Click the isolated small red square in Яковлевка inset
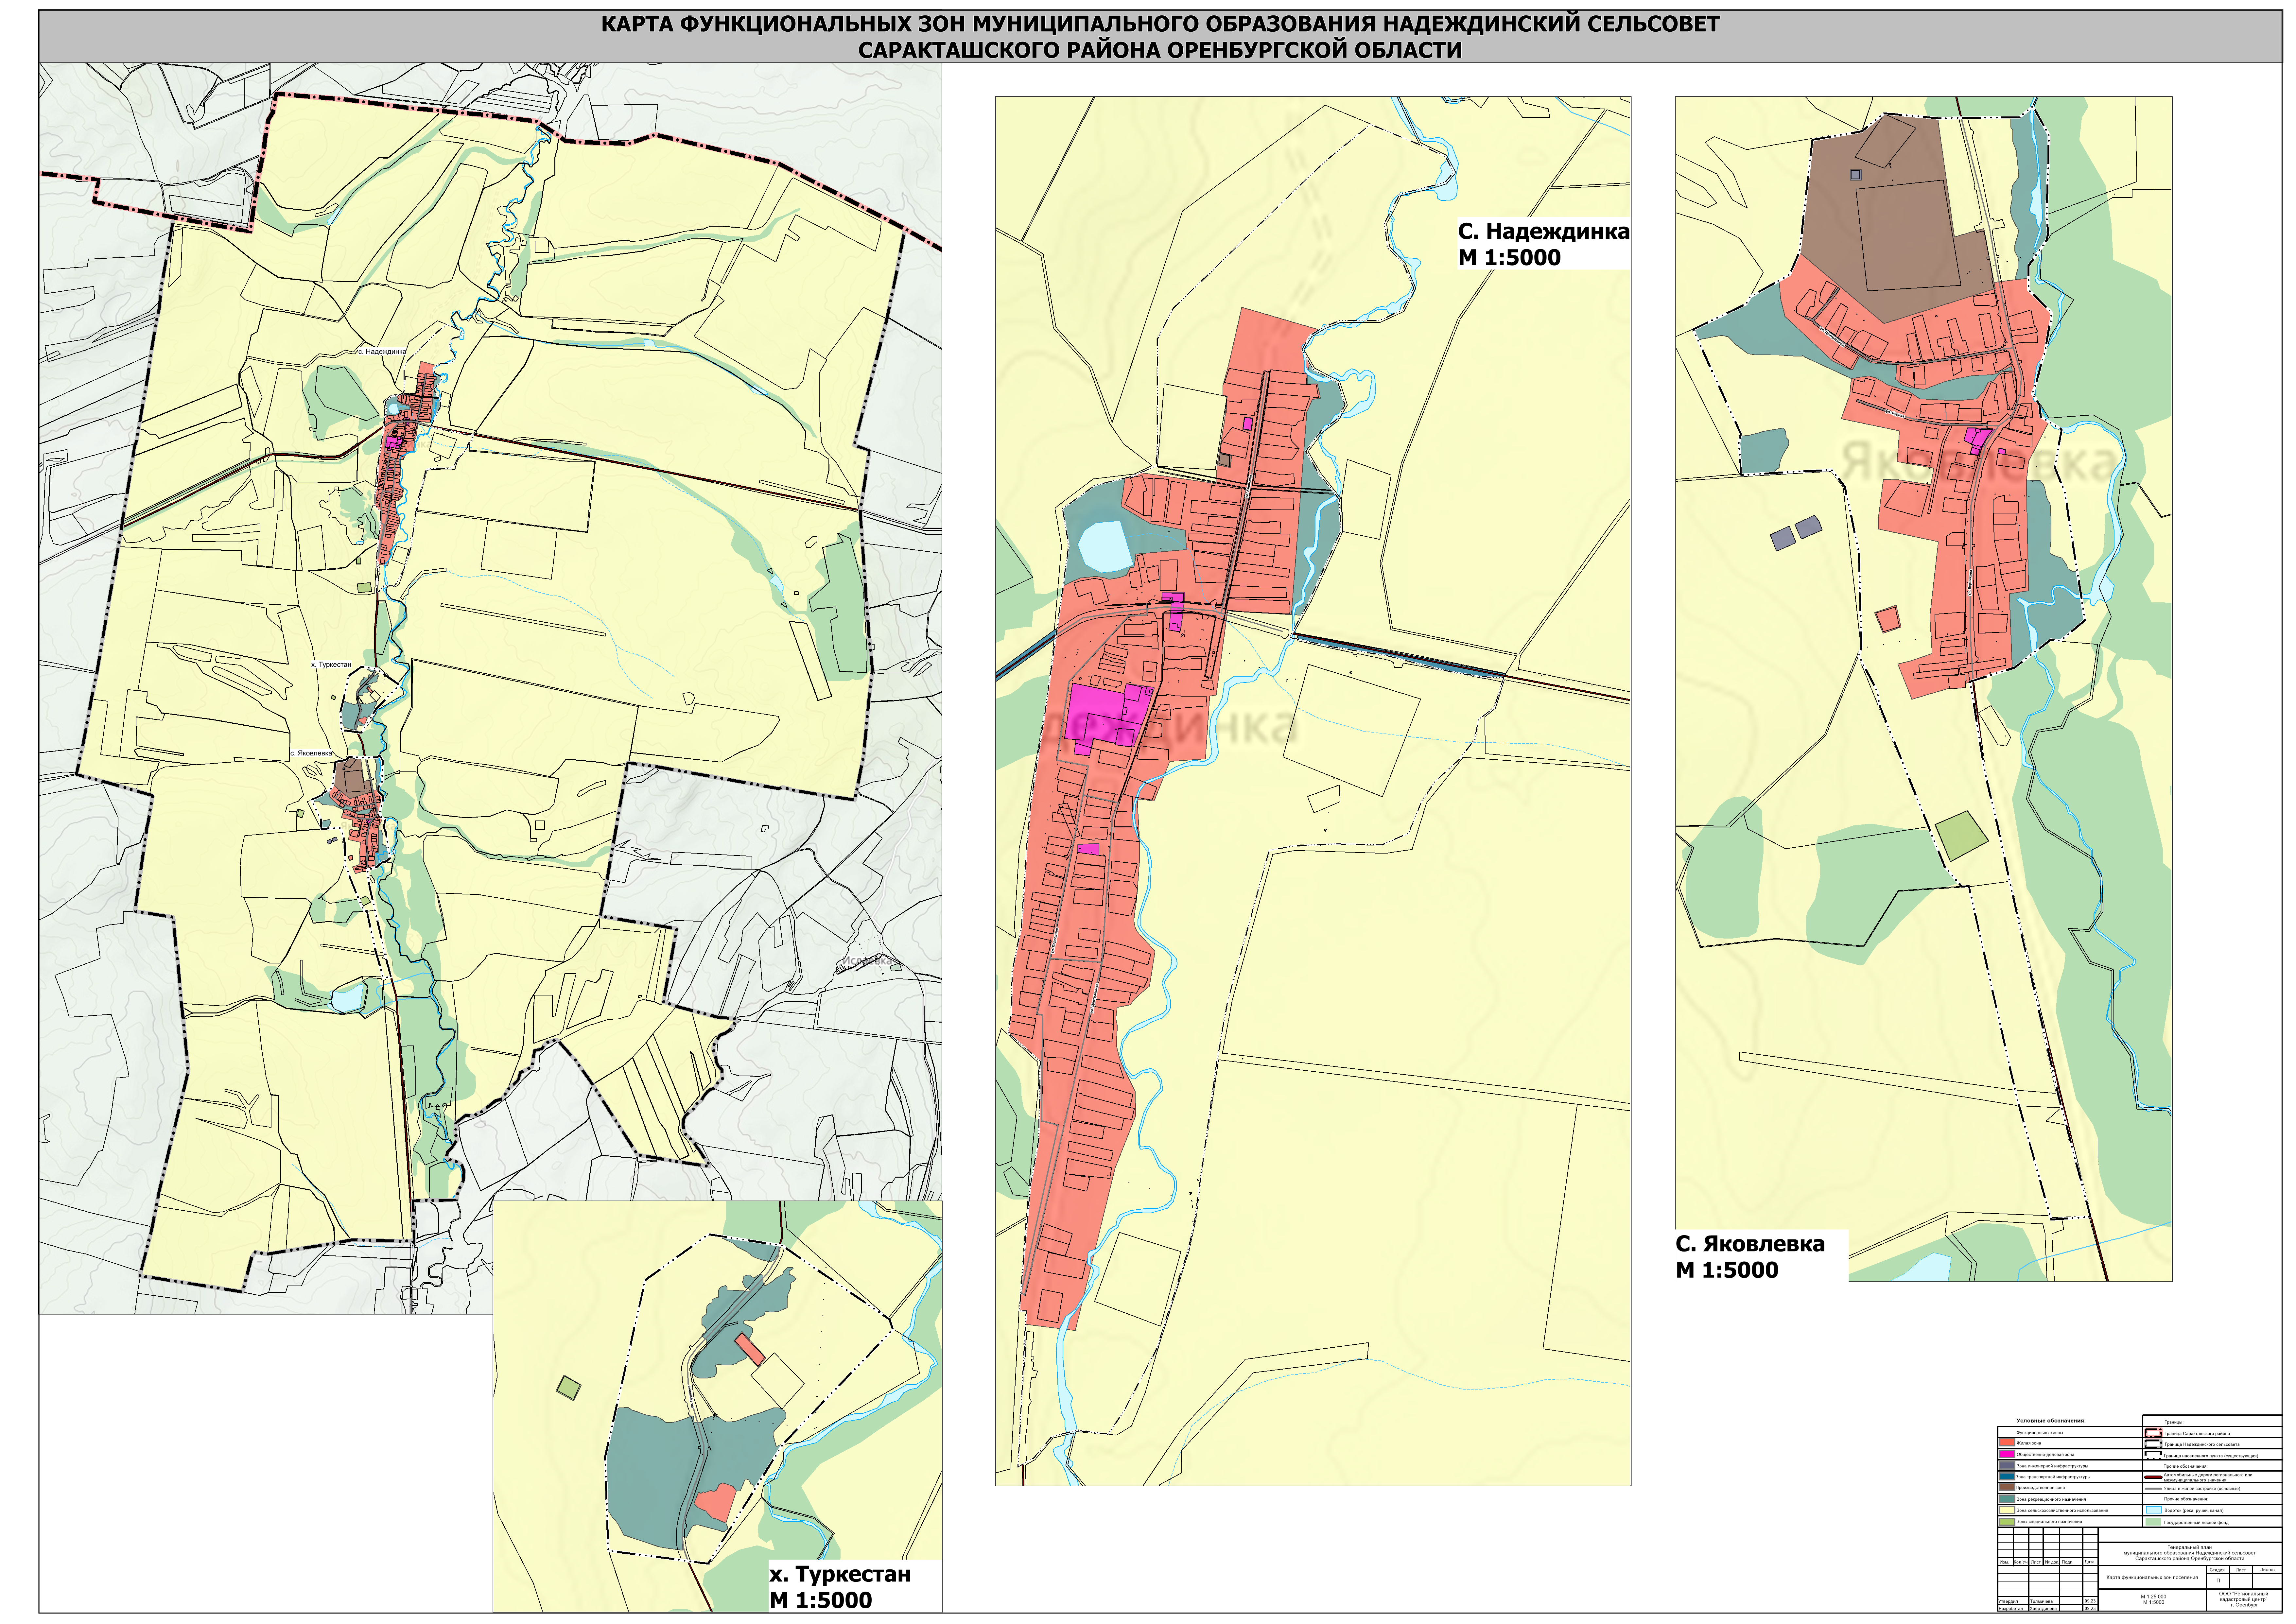Screen dimensions: 2296x1624 tap(1888, 619)
